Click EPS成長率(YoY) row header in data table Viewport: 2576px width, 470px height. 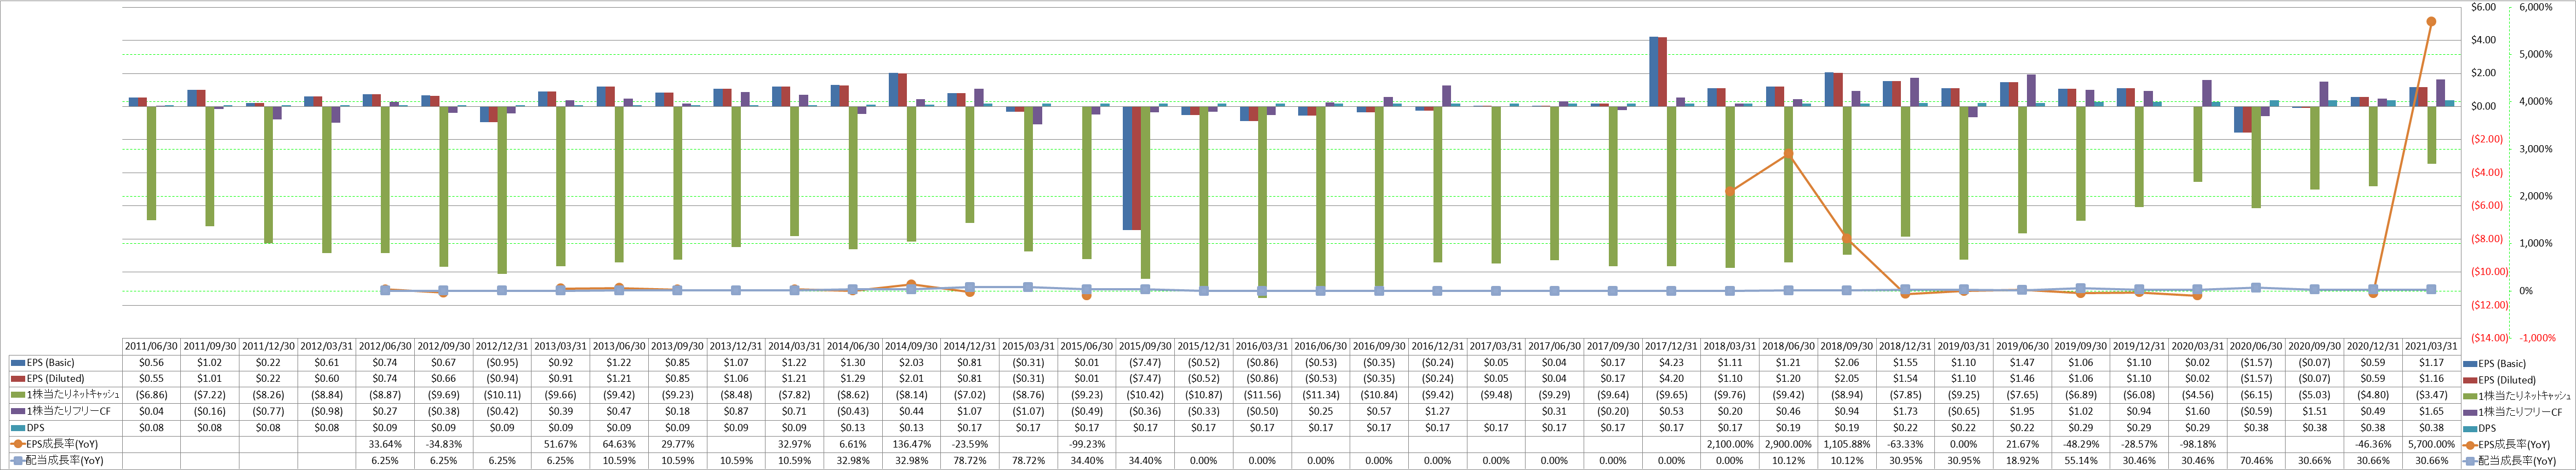coord(65,444)
